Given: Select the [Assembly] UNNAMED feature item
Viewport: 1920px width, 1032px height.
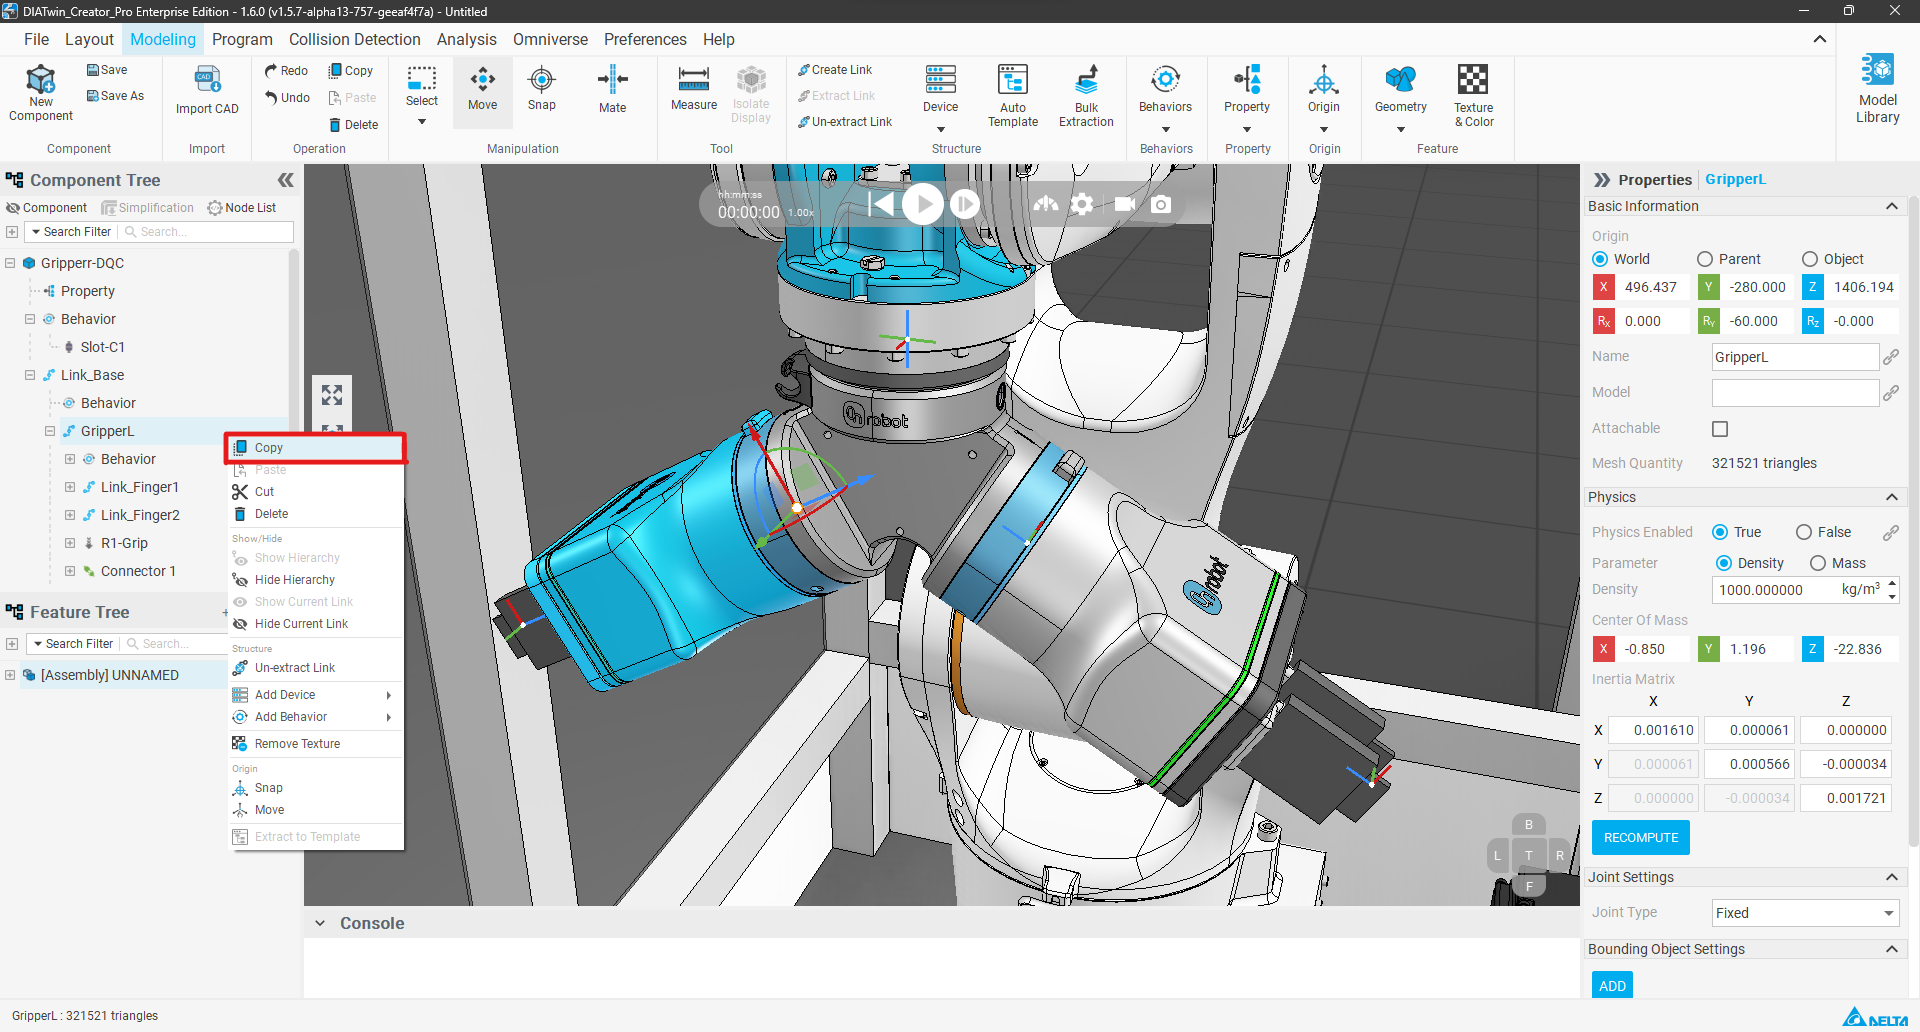Looking at the screenshot, I should pyautogui.click(x=110, y=675).
